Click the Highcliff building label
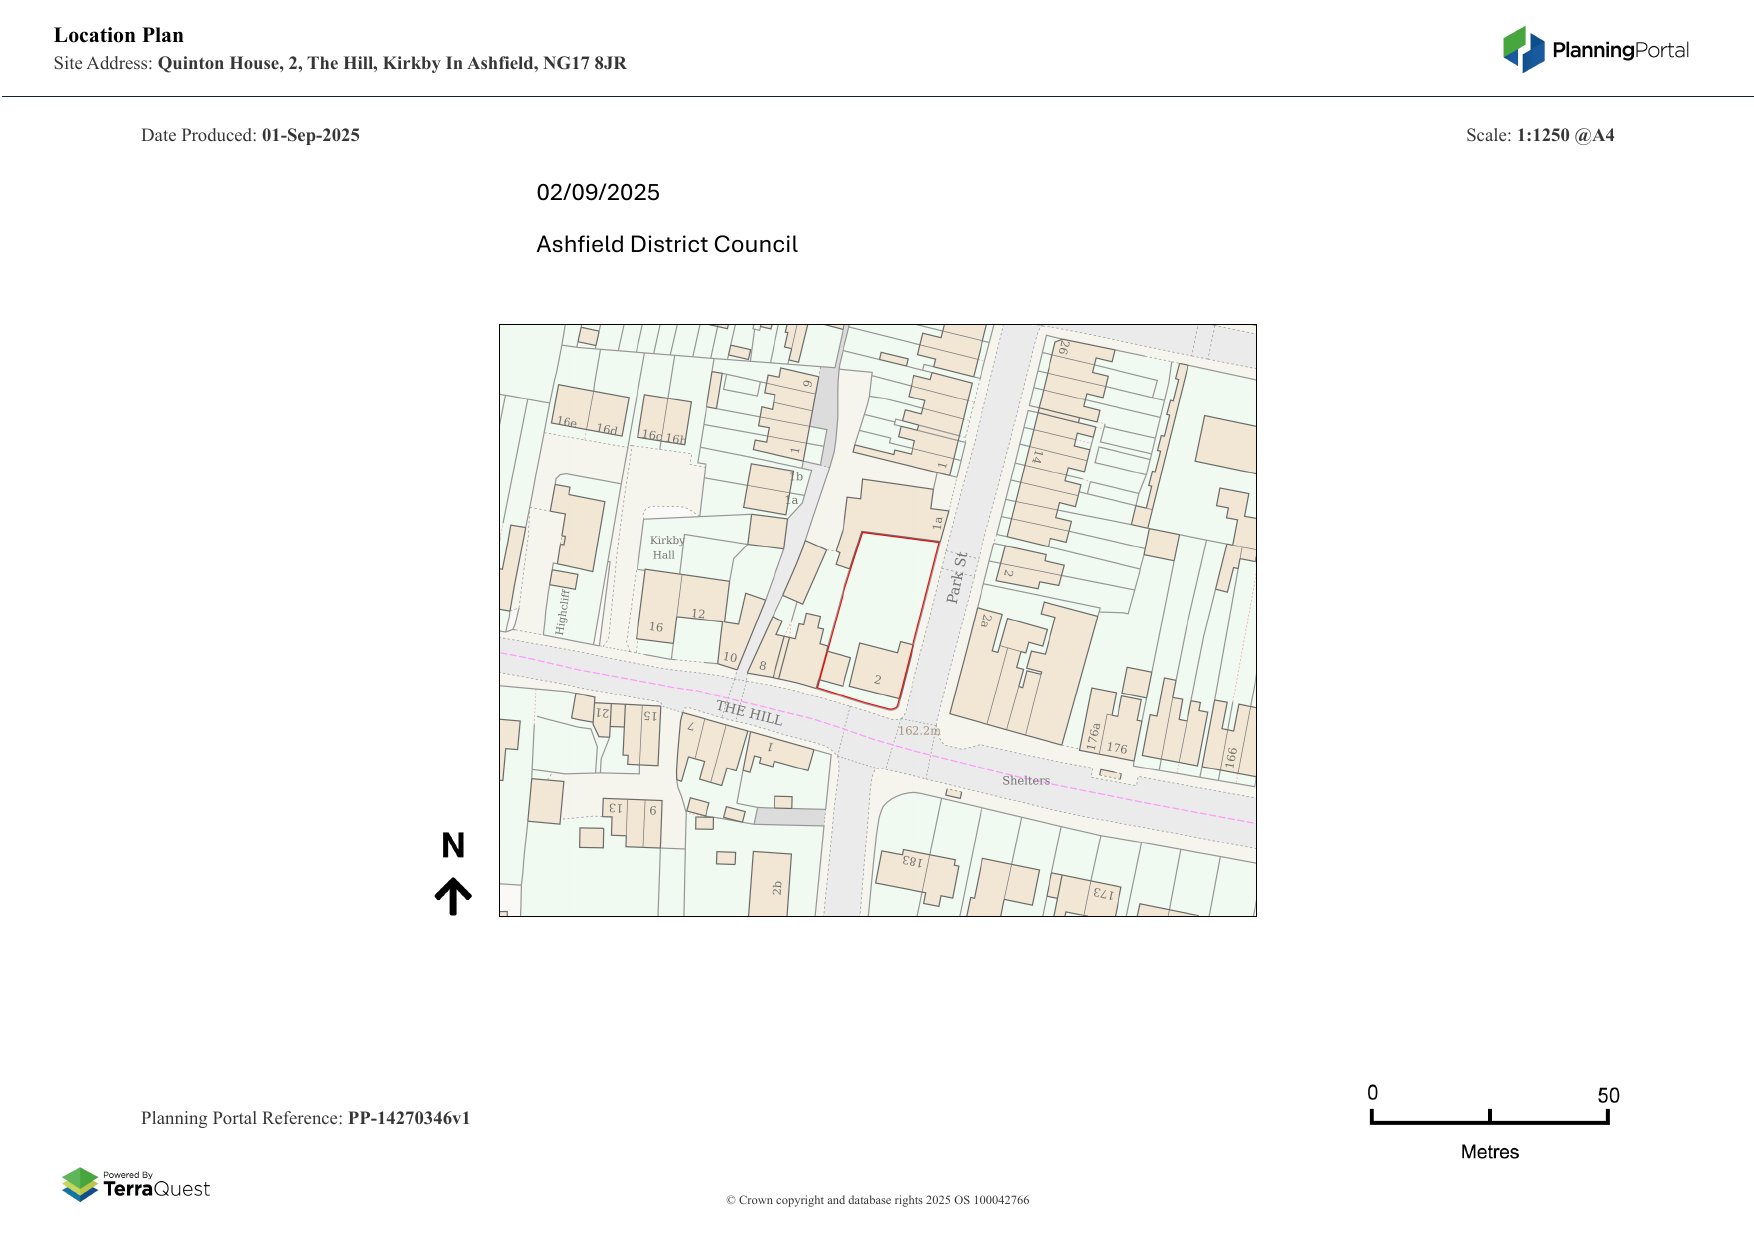 562,611
